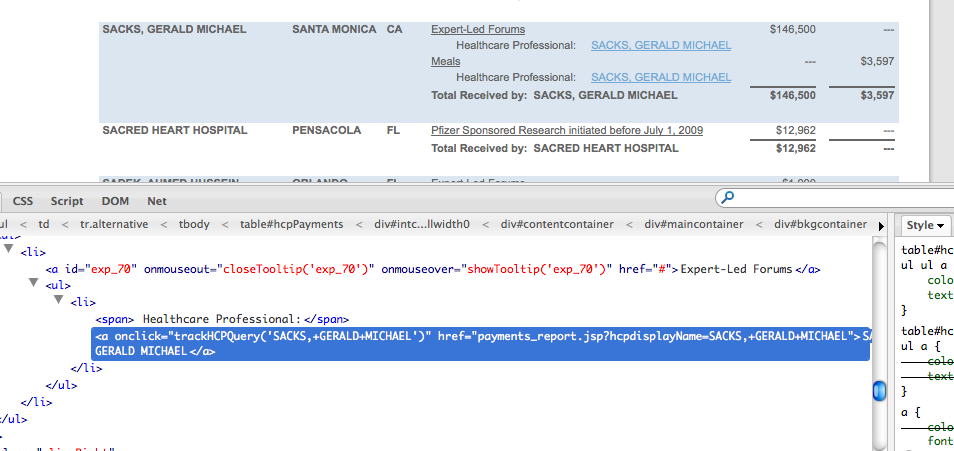Viewport: 954px width, 451px height.
Task: Click the closeTooltip('exp_70') attribute value
Action: [294, 269]
